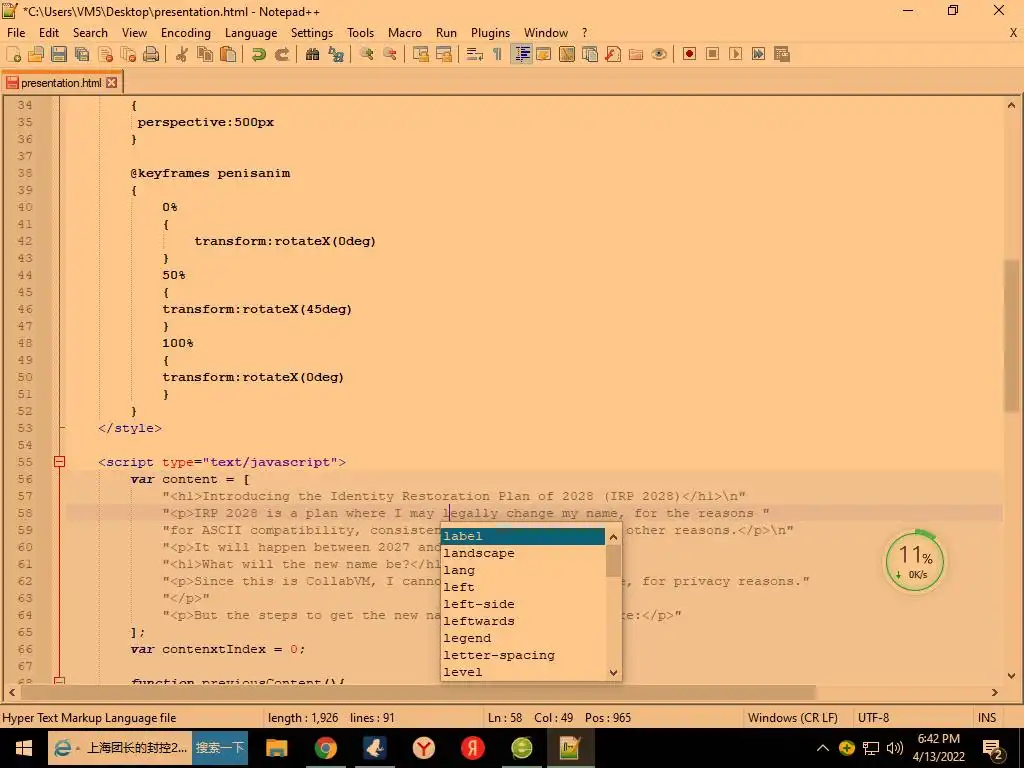Pick 'letter-spacing' in the autocomplete list
Screen dimensions: 1024x768
click(x=522, y=655)
